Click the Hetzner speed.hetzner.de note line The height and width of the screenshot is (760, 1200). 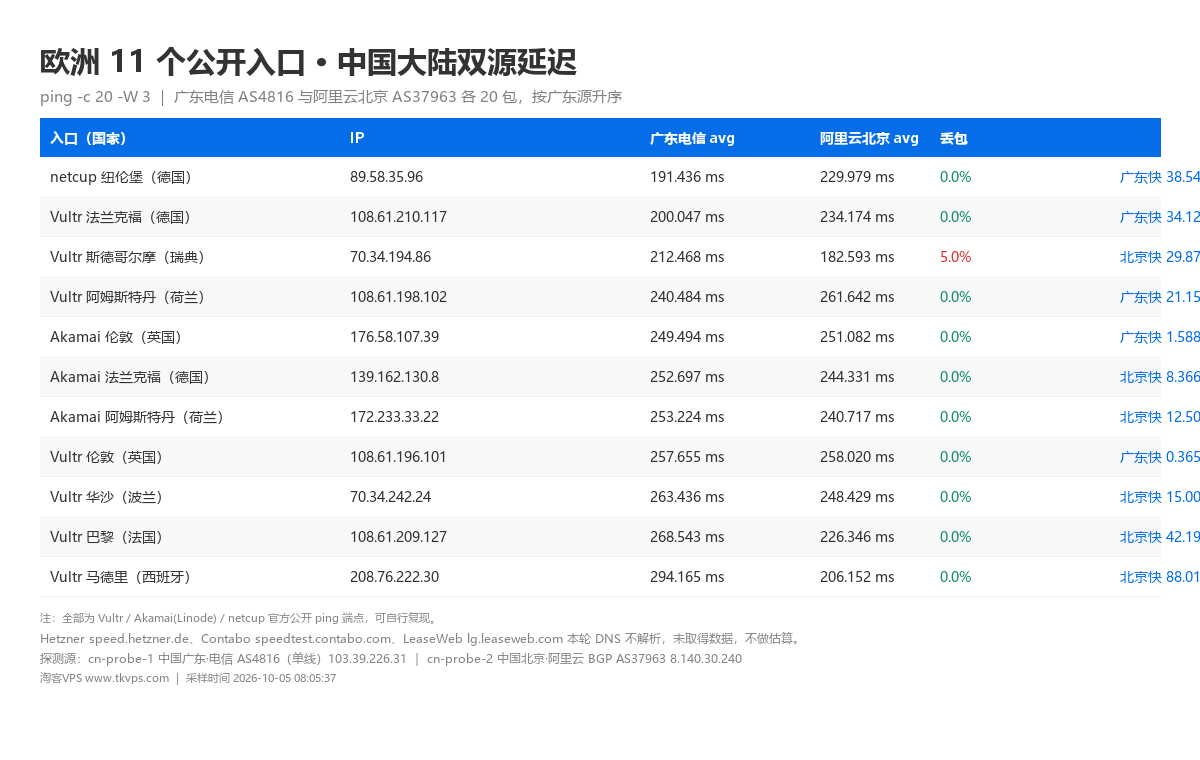[421, 638]
